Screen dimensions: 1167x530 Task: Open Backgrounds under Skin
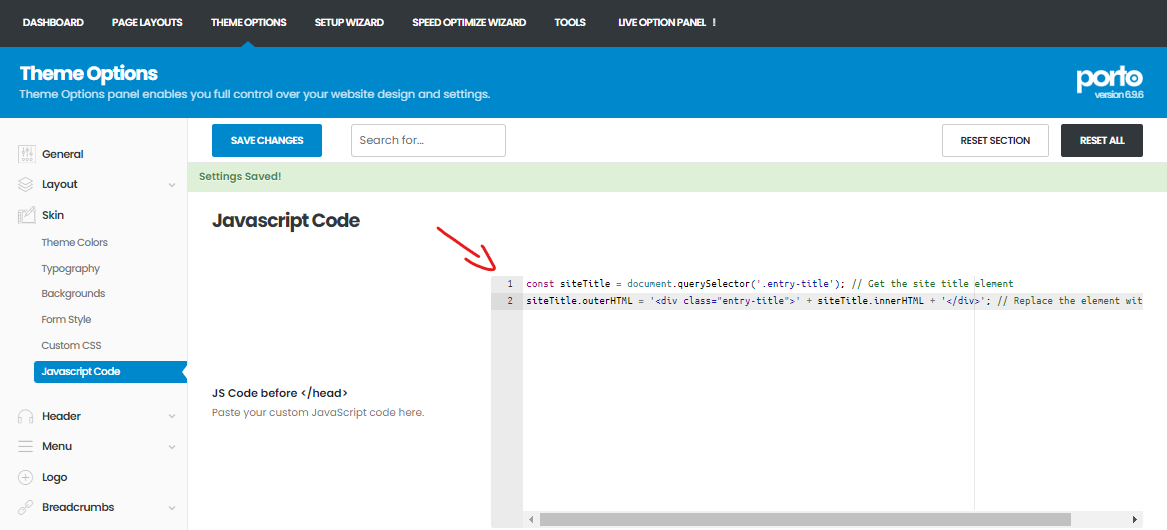pyautogui.click(x=73, y=293)
